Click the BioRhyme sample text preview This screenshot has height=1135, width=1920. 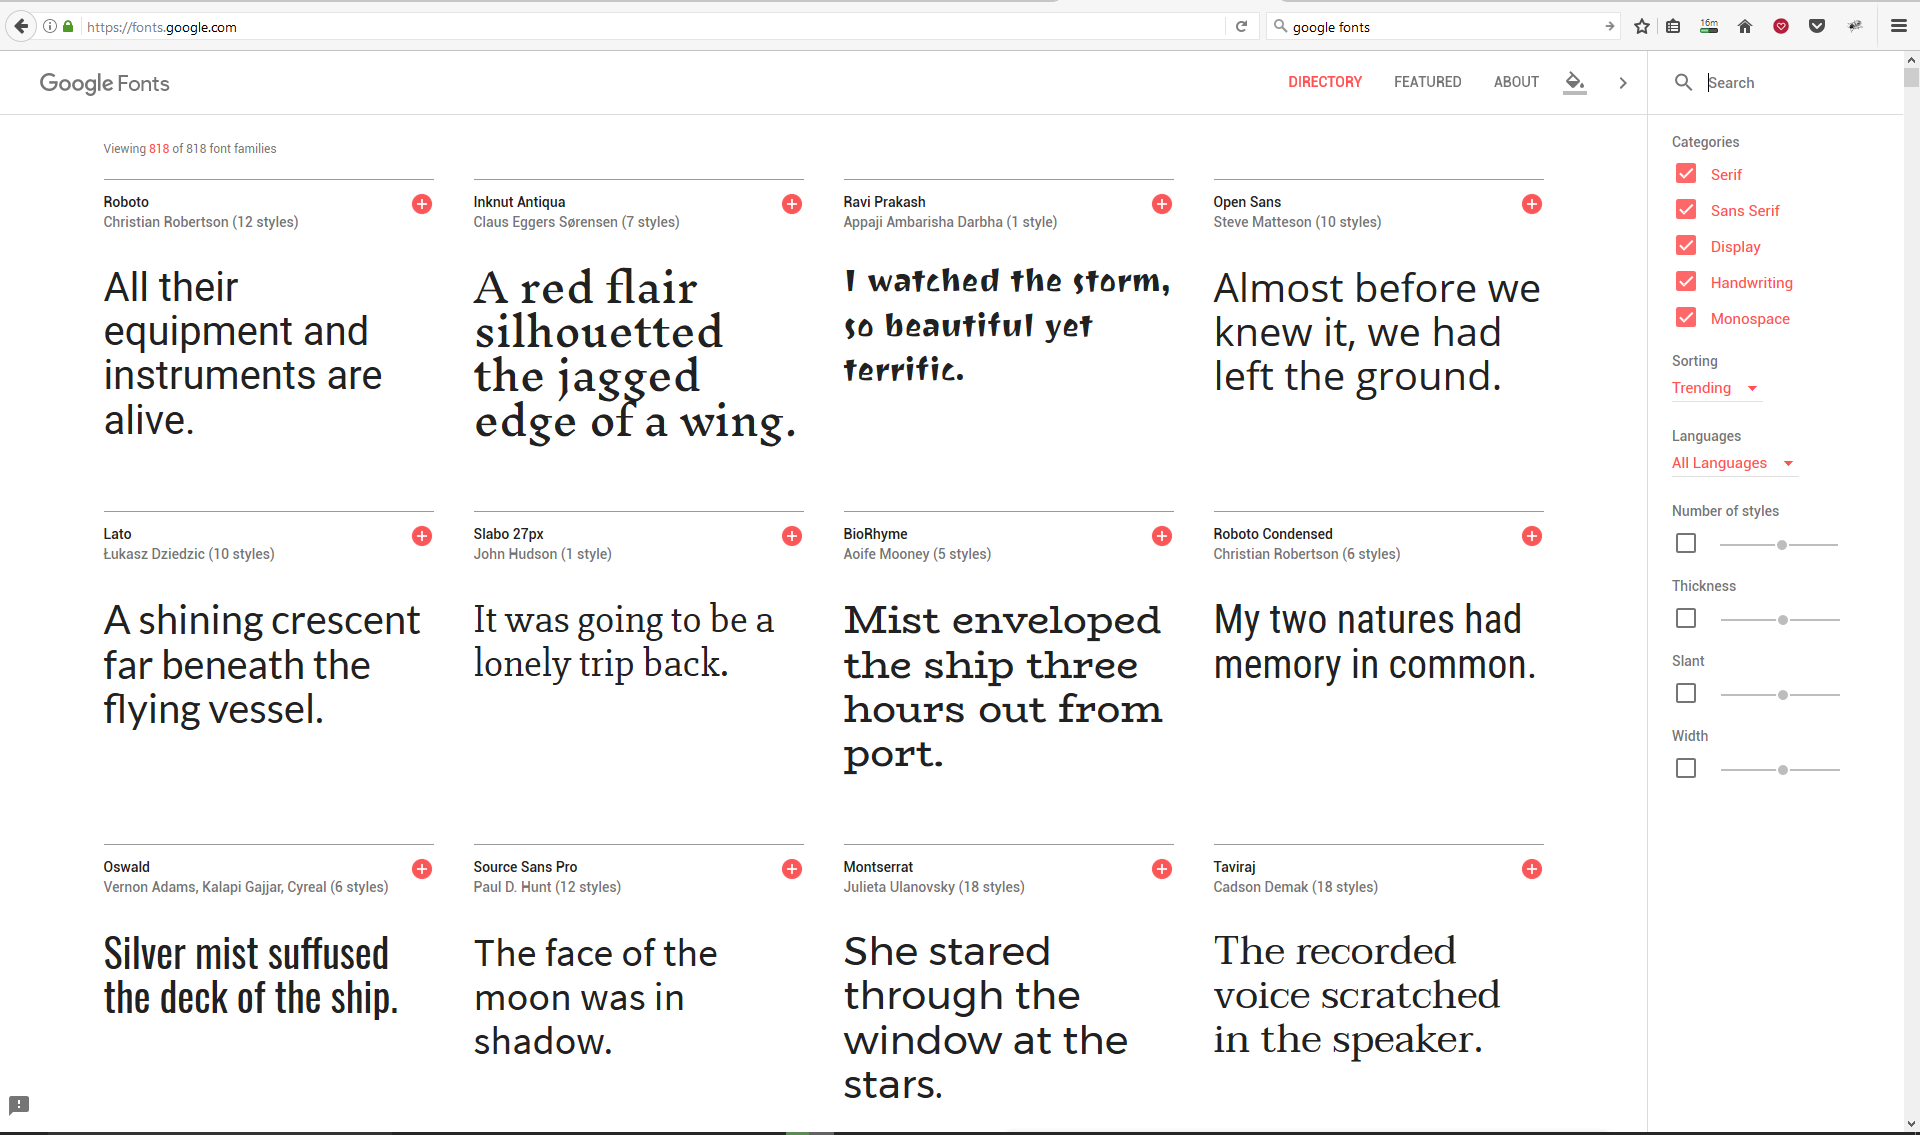(x=1003, y=686)
